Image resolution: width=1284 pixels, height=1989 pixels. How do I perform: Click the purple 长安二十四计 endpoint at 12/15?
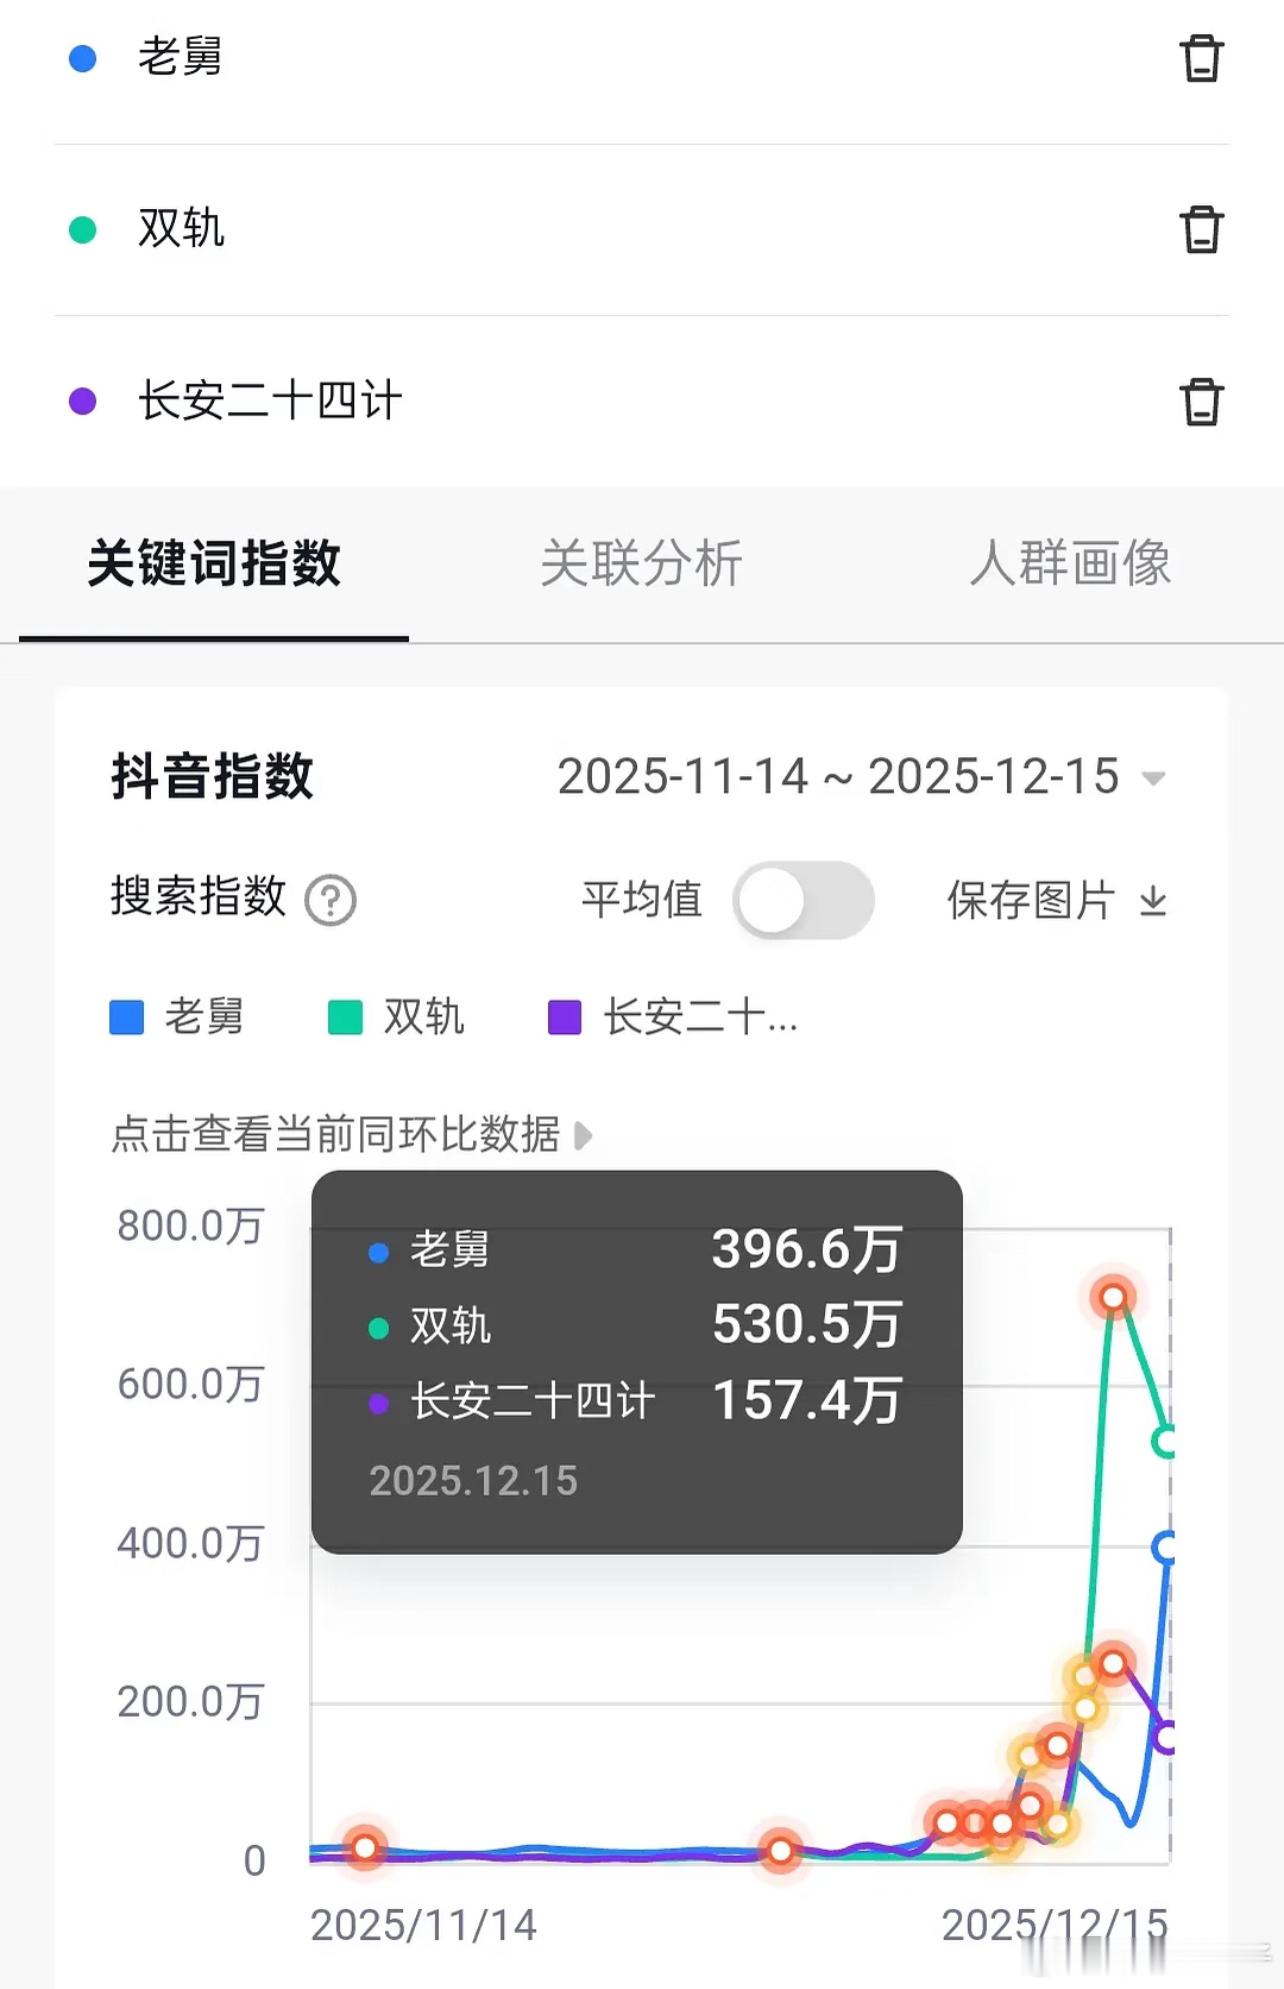1164,1738
